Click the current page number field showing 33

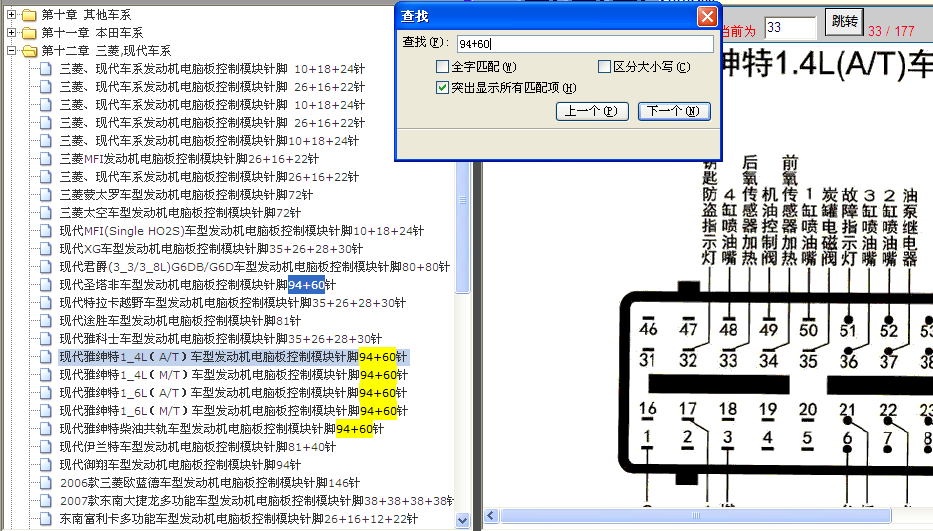coord(790,27)
